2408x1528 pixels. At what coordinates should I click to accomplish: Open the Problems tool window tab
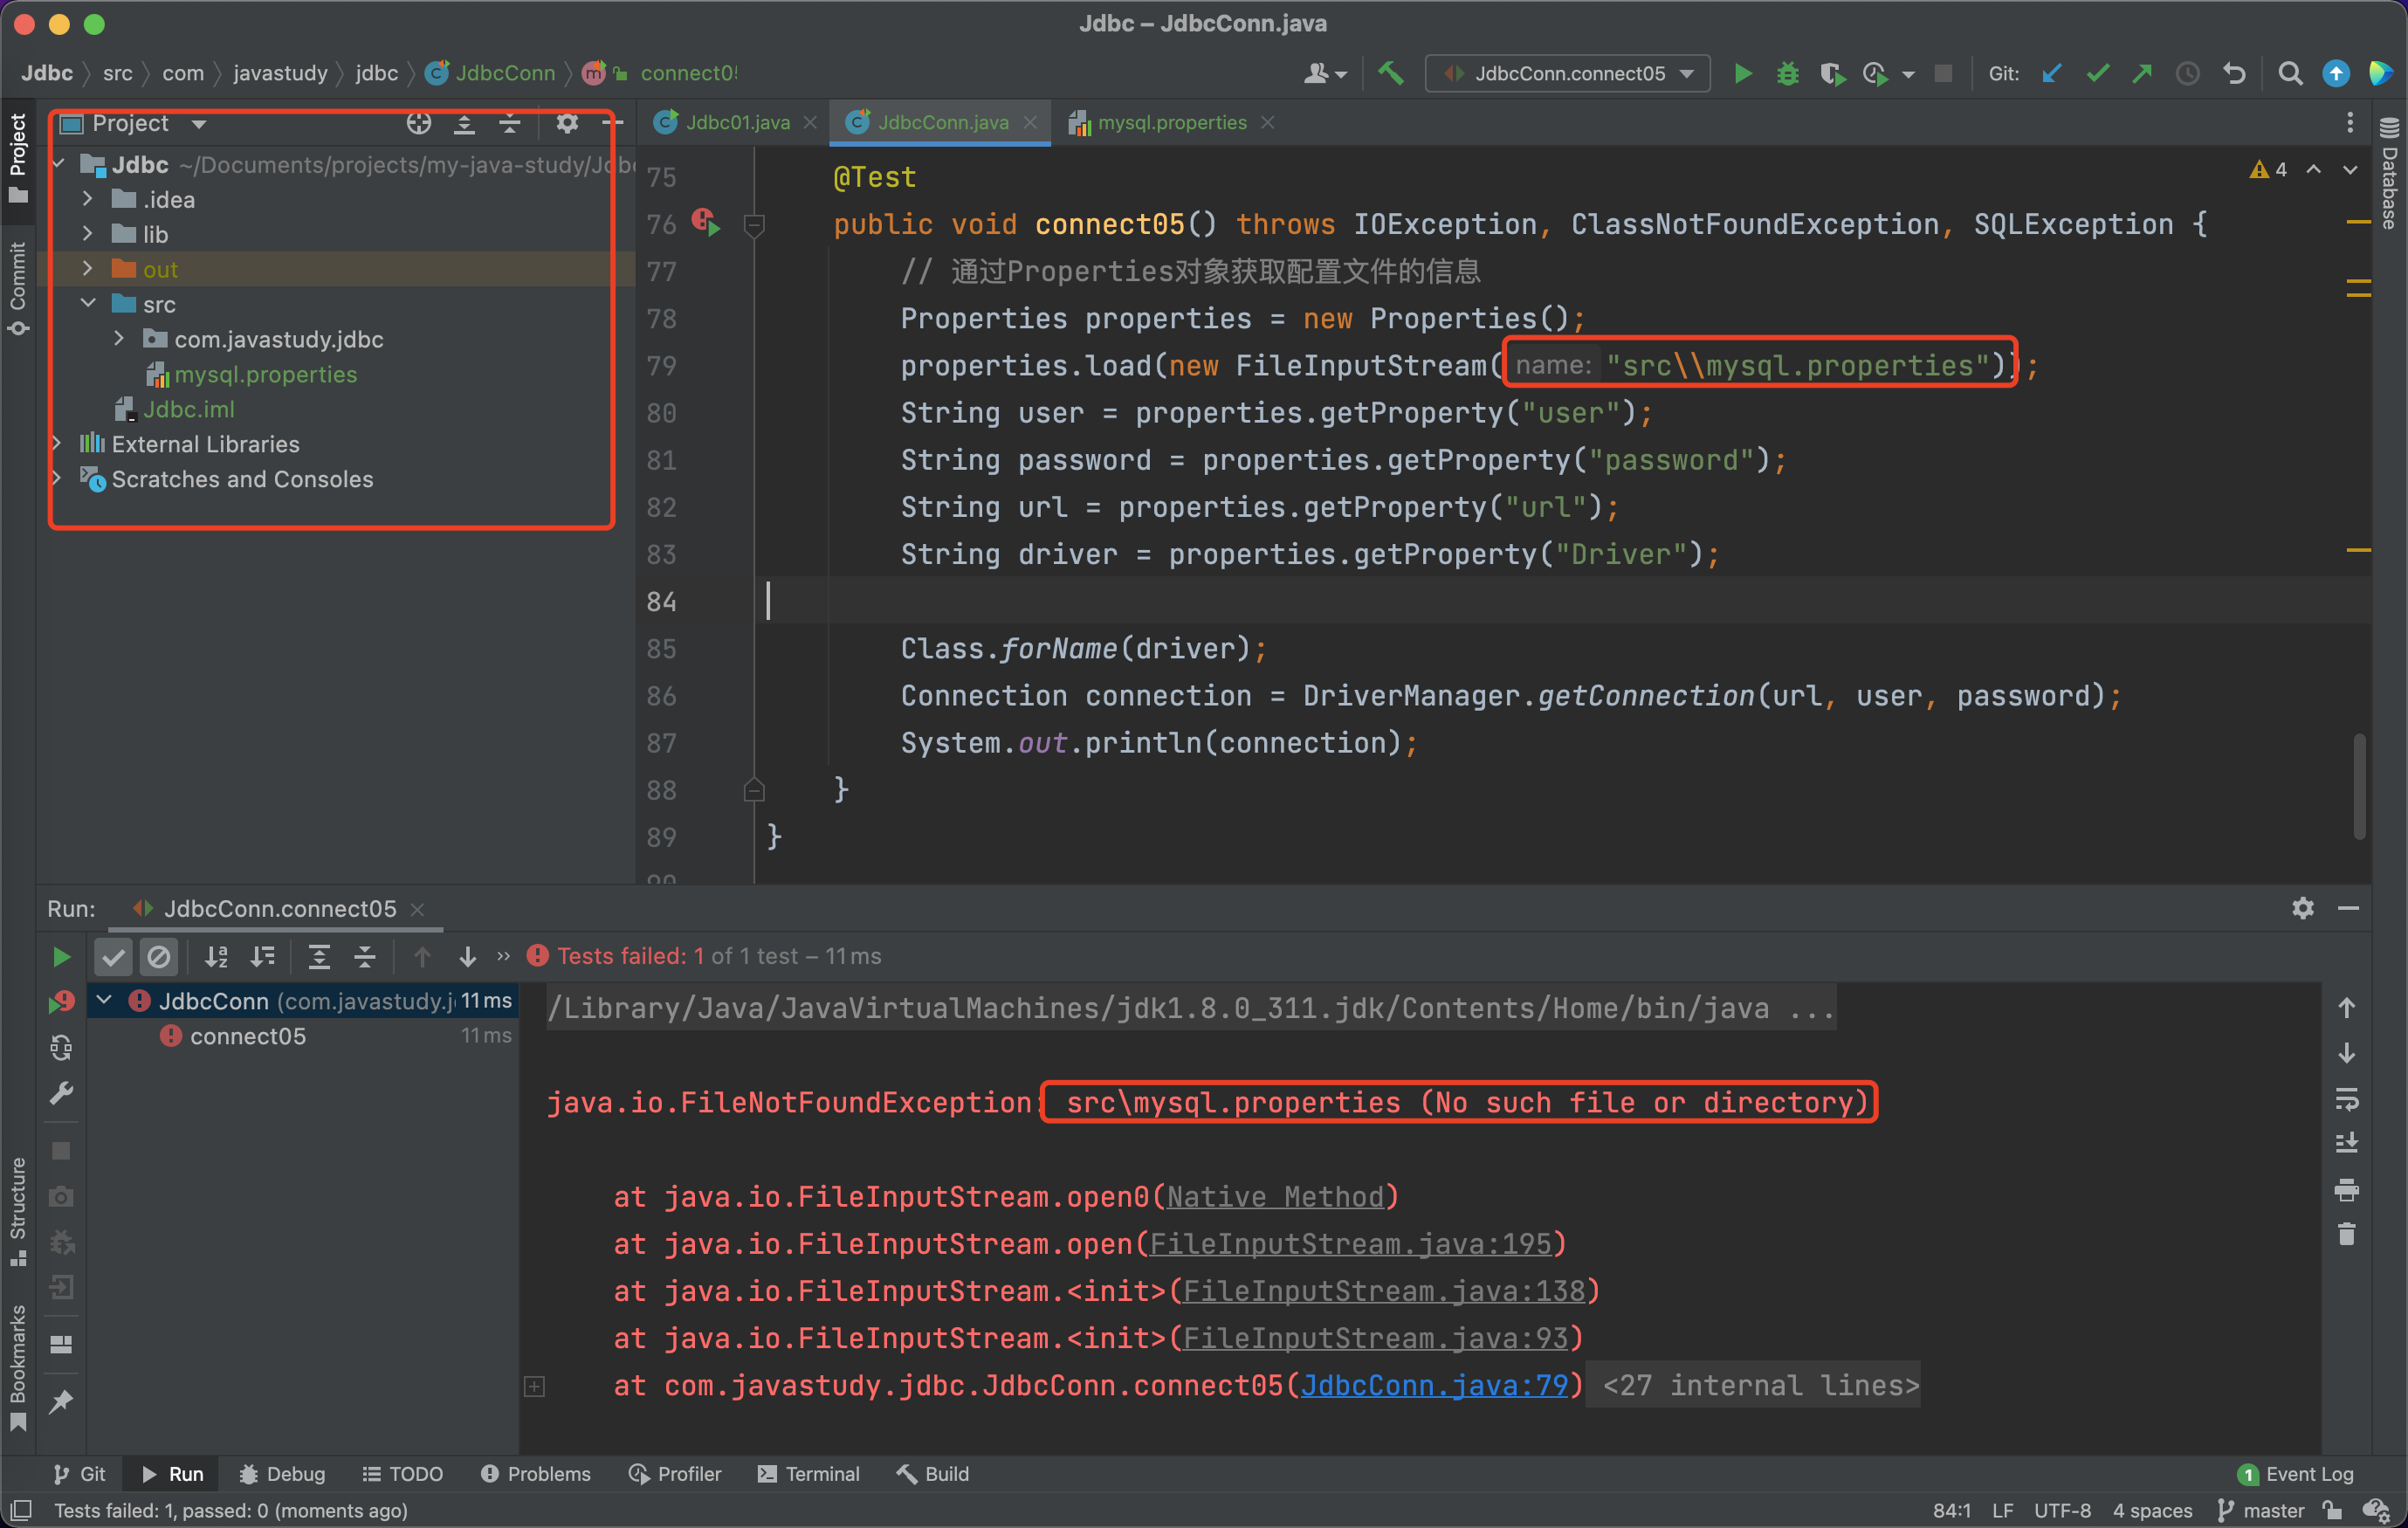(x=535, y=1474)
